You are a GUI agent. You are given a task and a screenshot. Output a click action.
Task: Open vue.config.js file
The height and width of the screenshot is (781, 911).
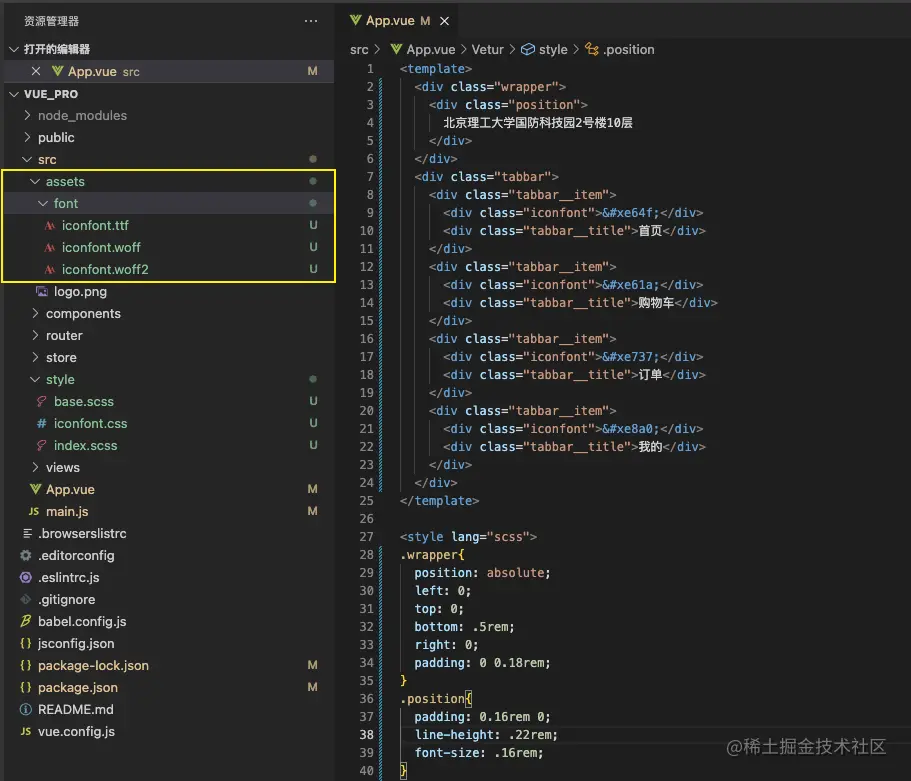click(x=76, y=732)
